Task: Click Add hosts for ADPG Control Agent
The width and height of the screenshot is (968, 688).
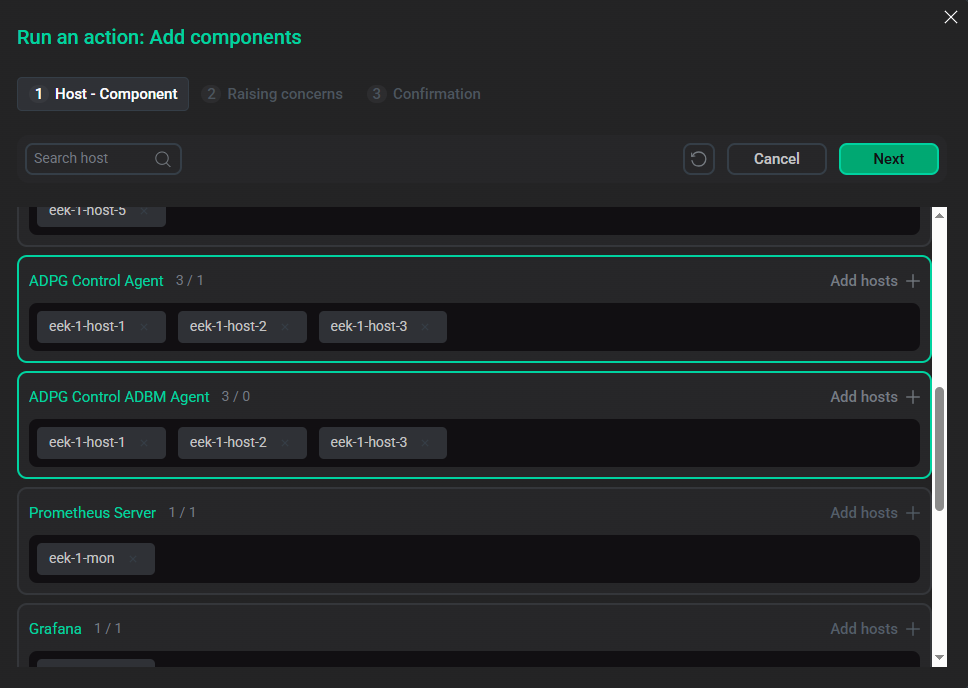Action: [x=874, y=281]
